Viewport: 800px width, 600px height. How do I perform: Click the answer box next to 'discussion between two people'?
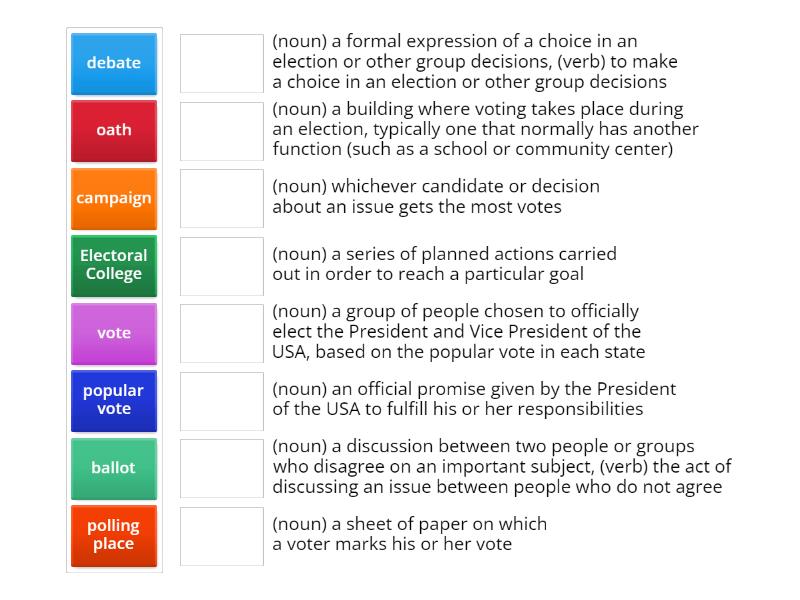click(x=221, y=468)
